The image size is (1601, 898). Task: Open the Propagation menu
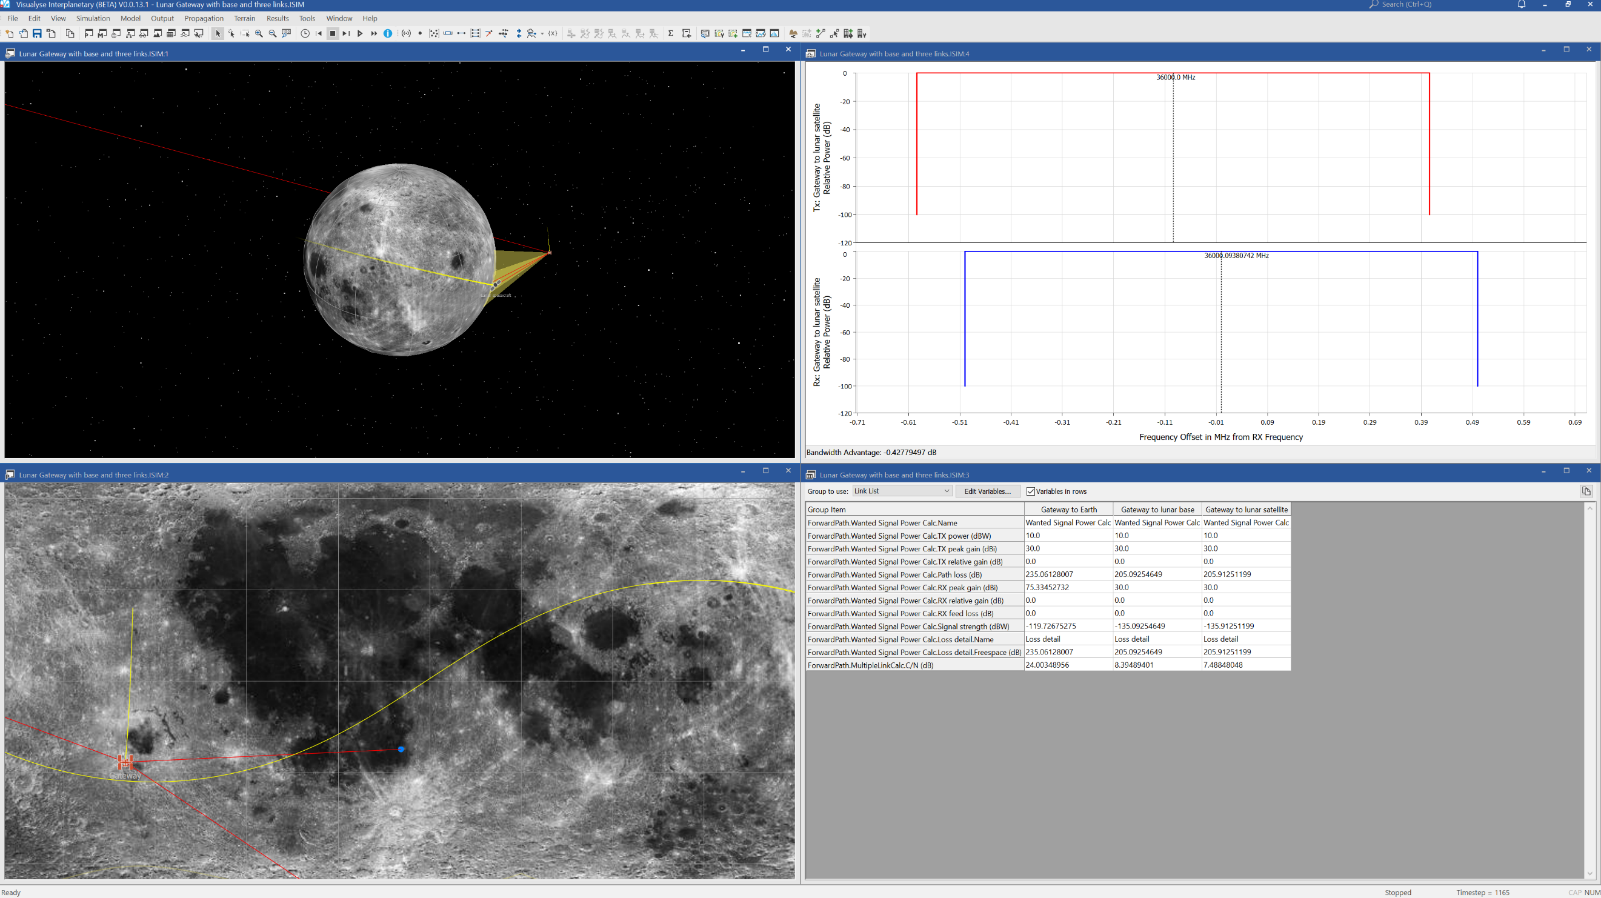pos(204,18)
